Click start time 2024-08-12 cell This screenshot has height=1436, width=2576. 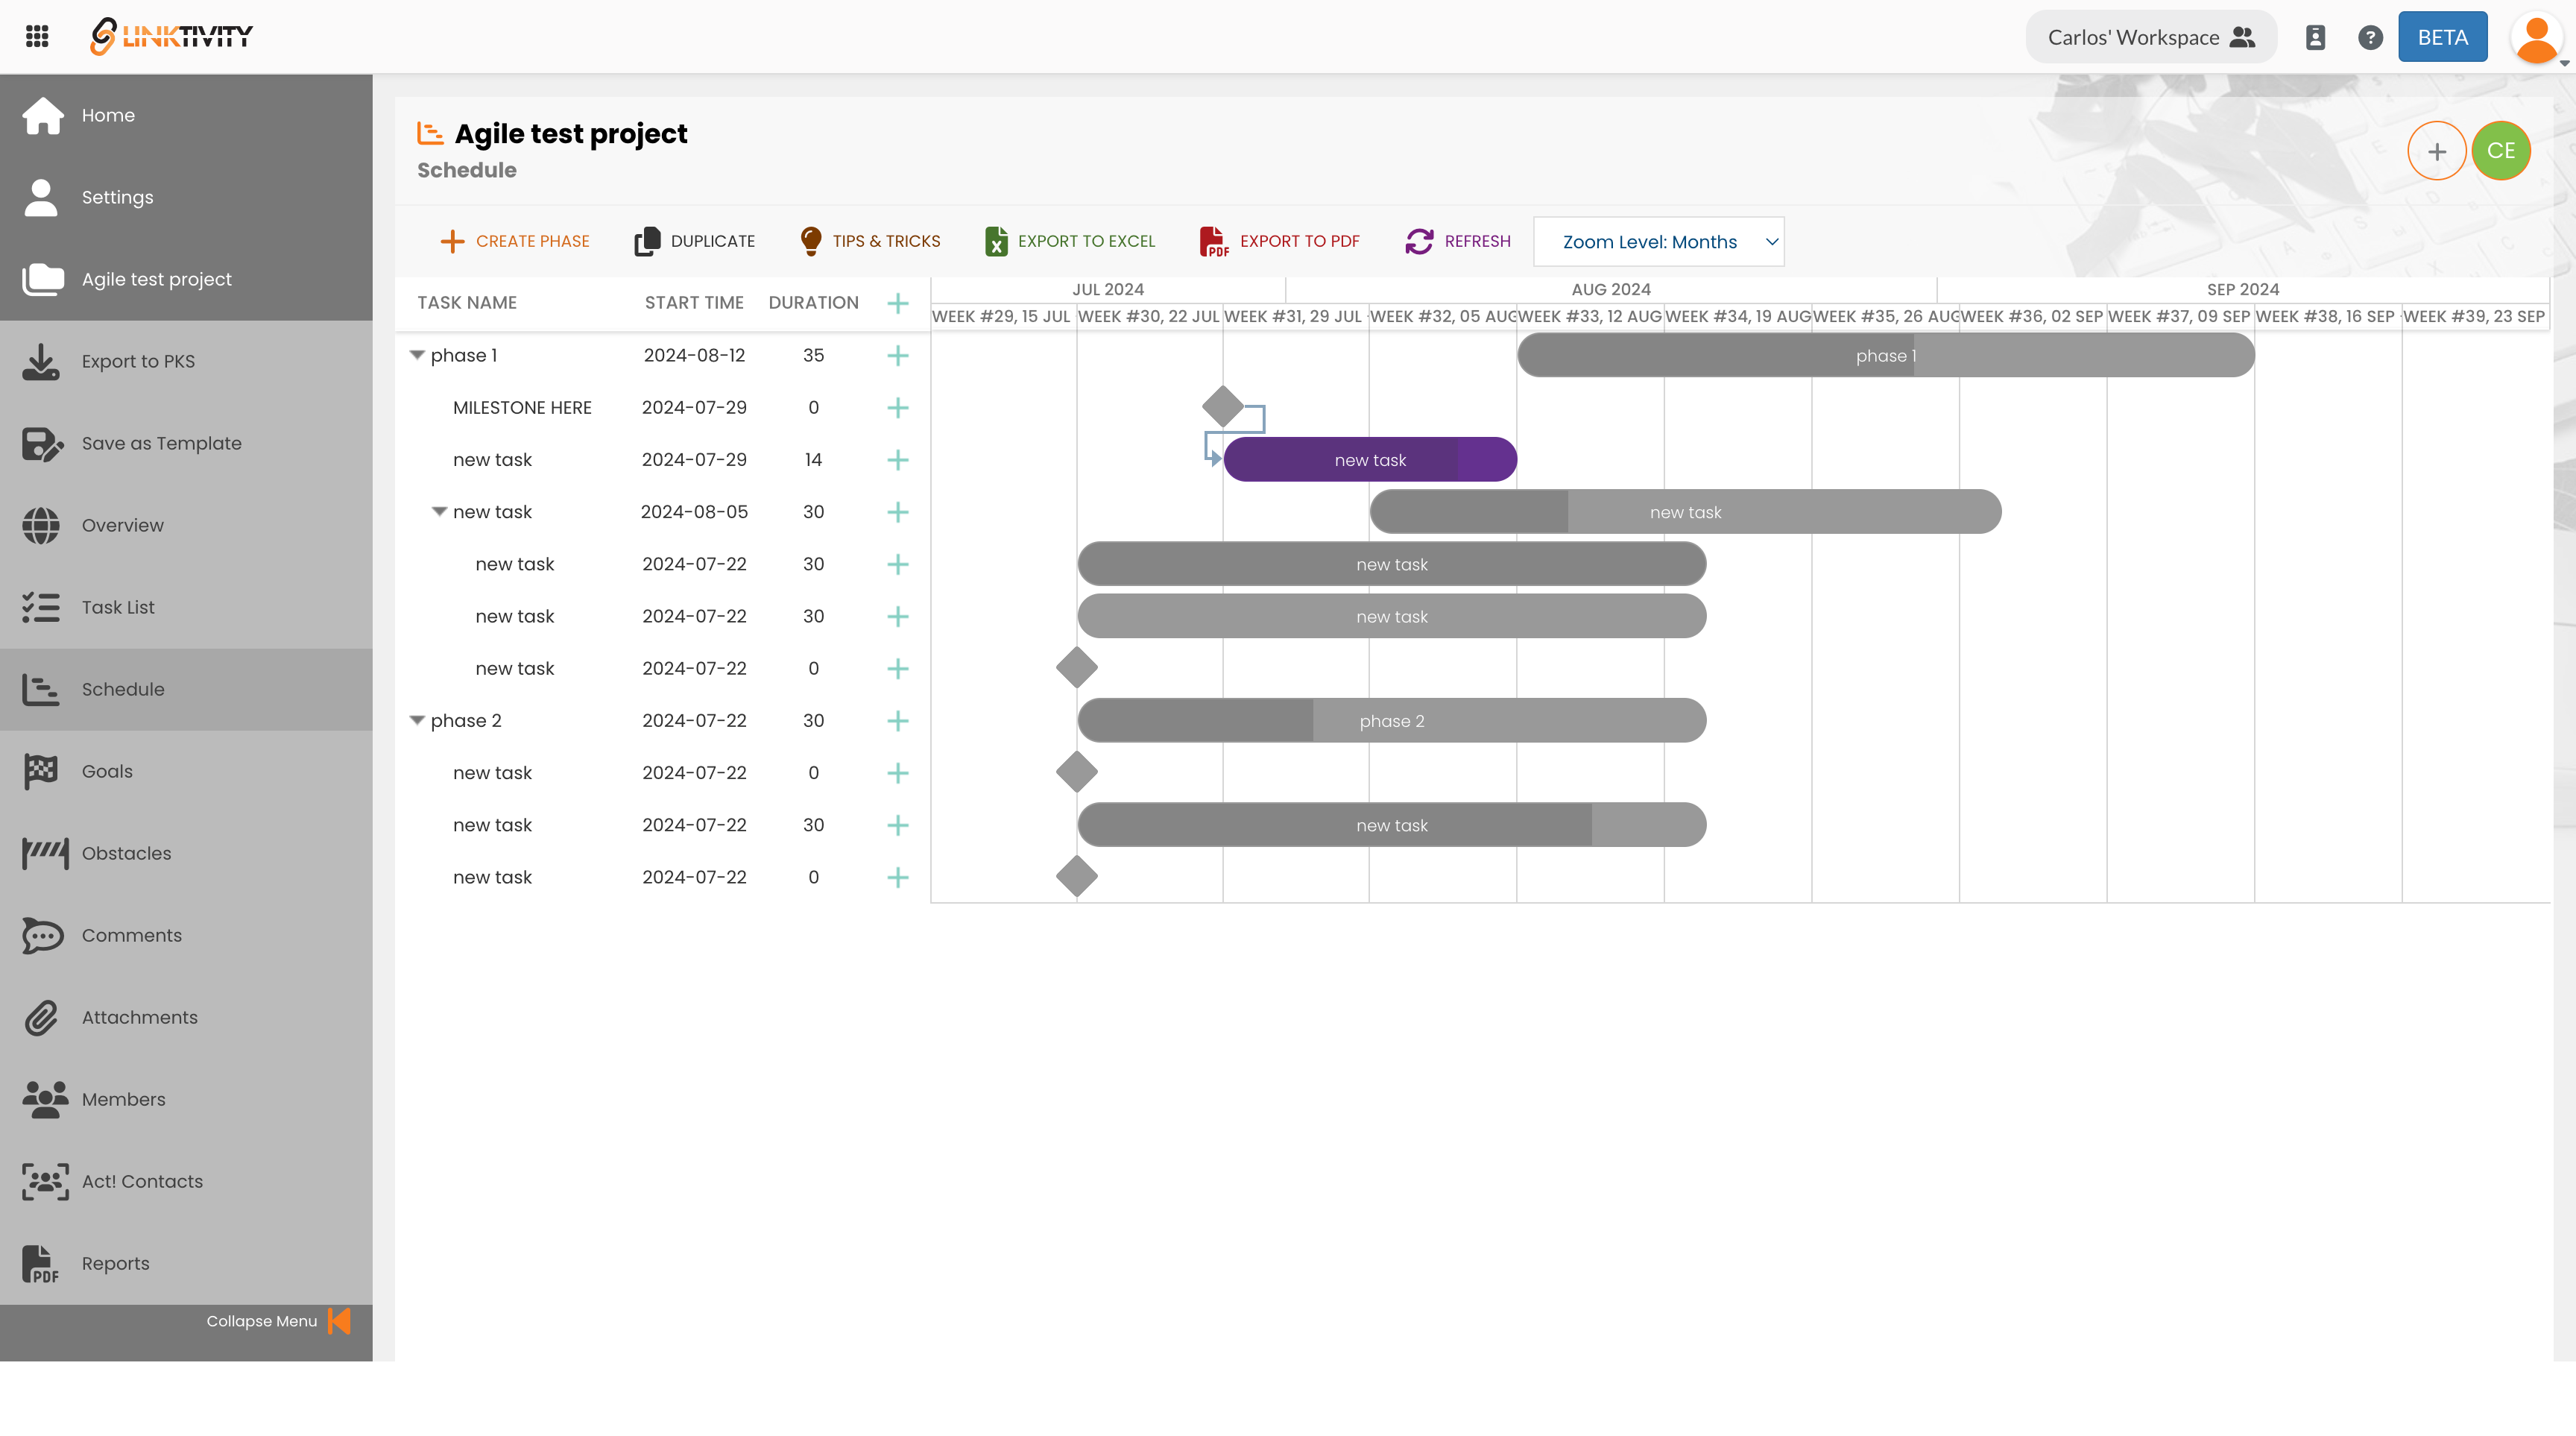tap(694, 355)
